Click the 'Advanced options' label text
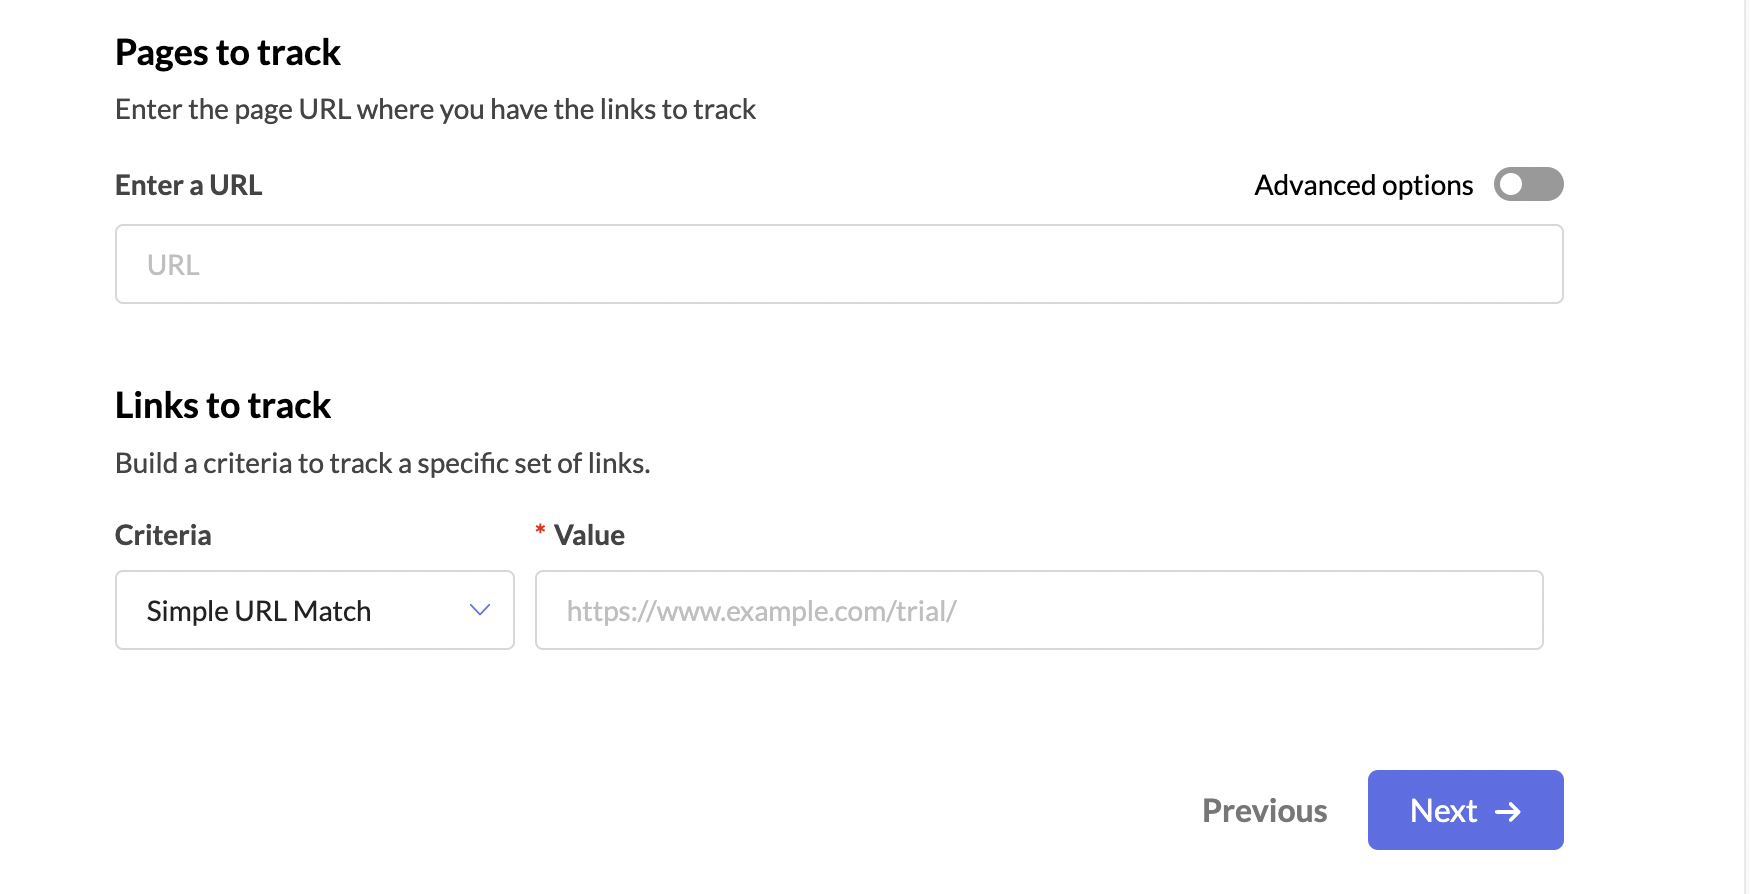 [x=1364, y=186]
